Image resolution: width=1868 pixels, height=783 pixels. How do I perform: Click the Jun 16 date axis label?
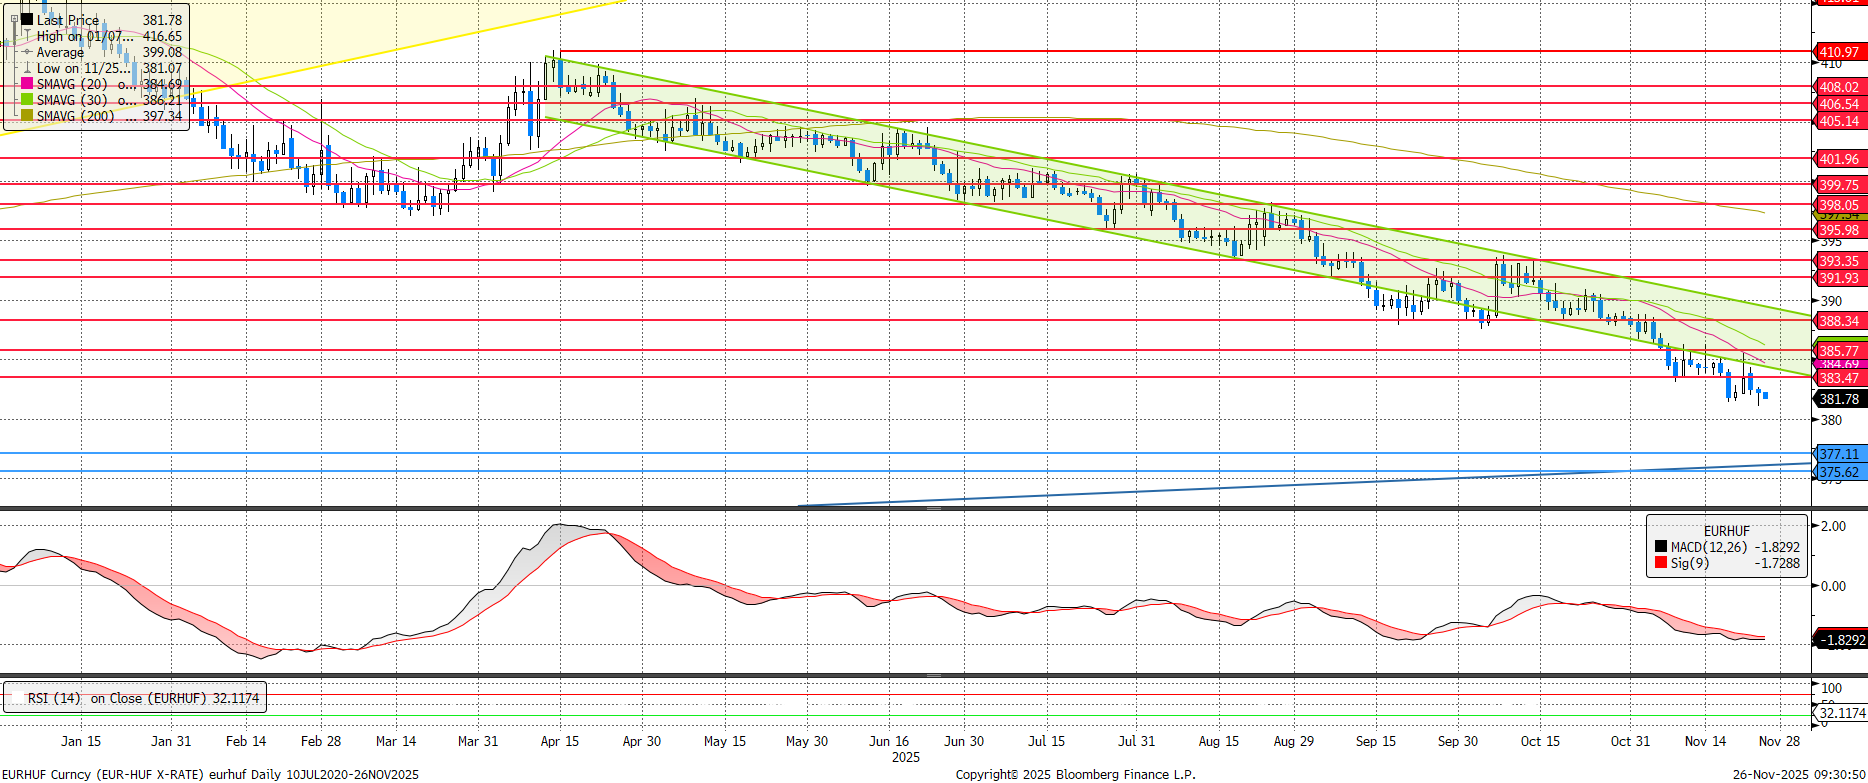[889, 741]
